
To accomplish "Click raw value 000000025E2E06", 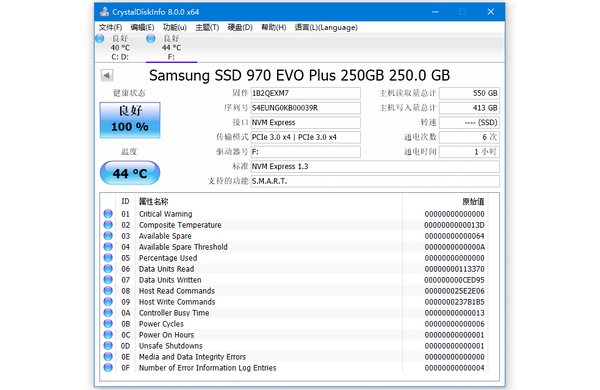I will (x=454, y=291).
